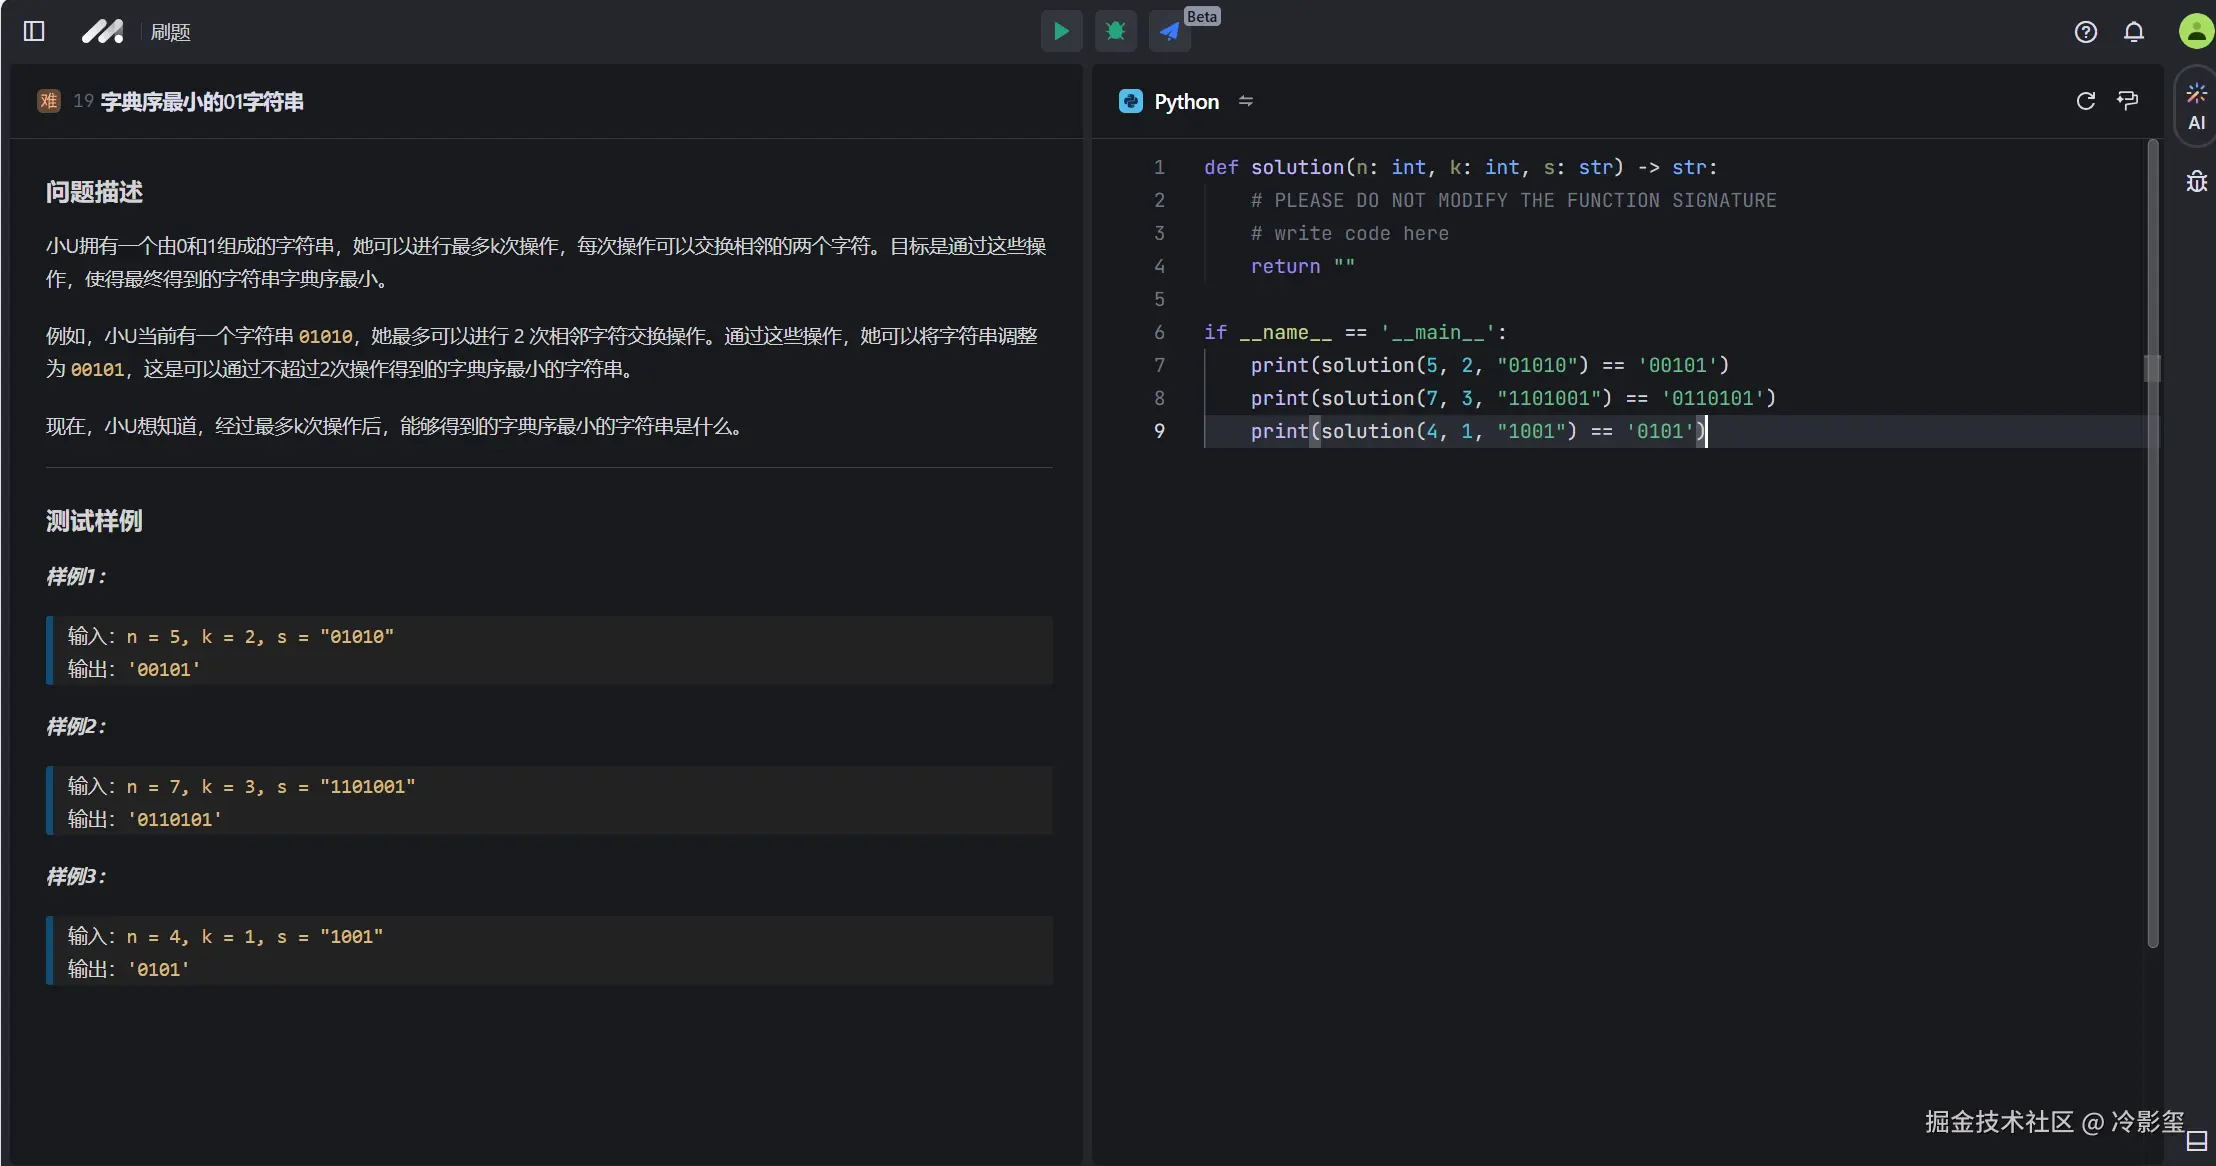Start debugging with the bug icon
Viewport: 2216px width, 1166px height.
(1115, 31)
